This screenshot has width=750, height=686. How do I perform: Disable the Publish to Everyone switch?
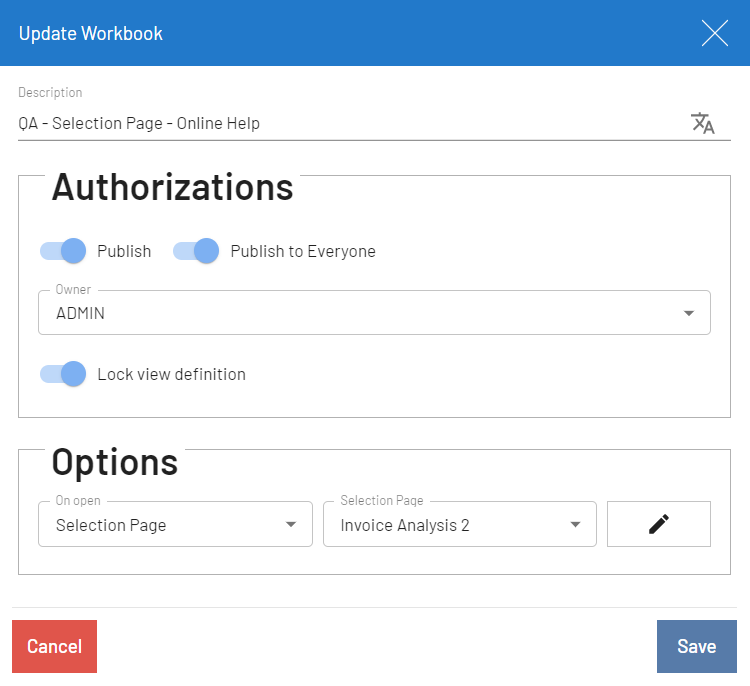pyautogui.click(x=196, y=251)
